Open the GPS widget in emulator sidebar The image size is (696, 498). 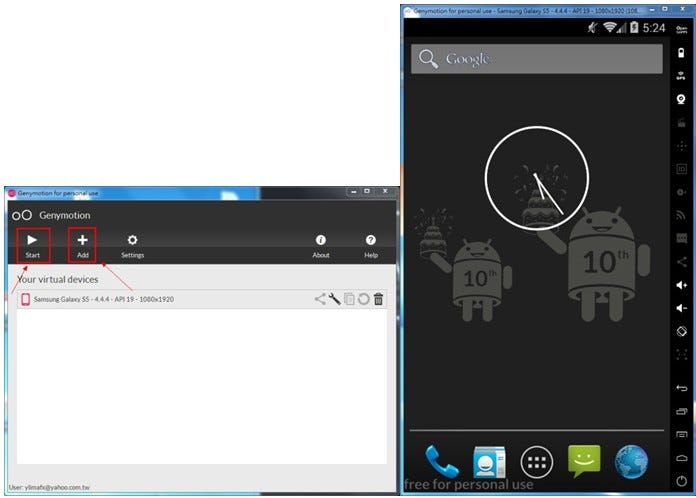pyautogui.click(x=681, y=75)
